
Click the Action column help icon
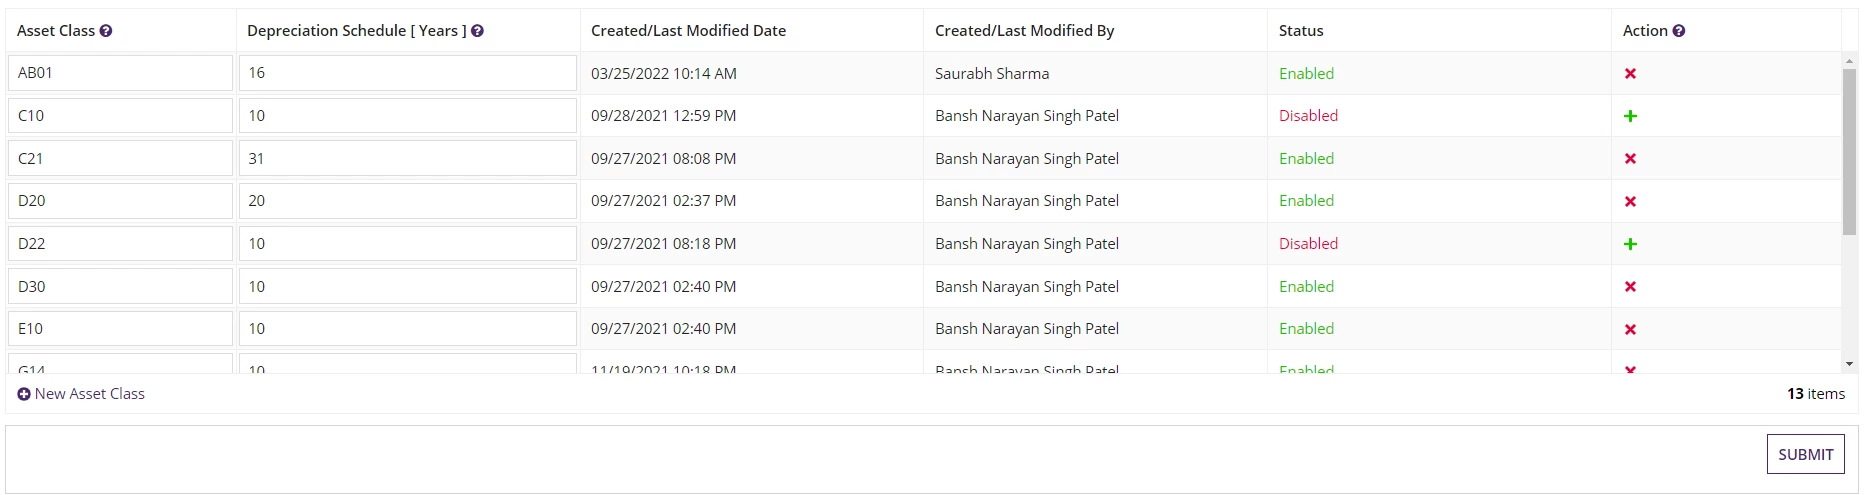(1679, 31)
